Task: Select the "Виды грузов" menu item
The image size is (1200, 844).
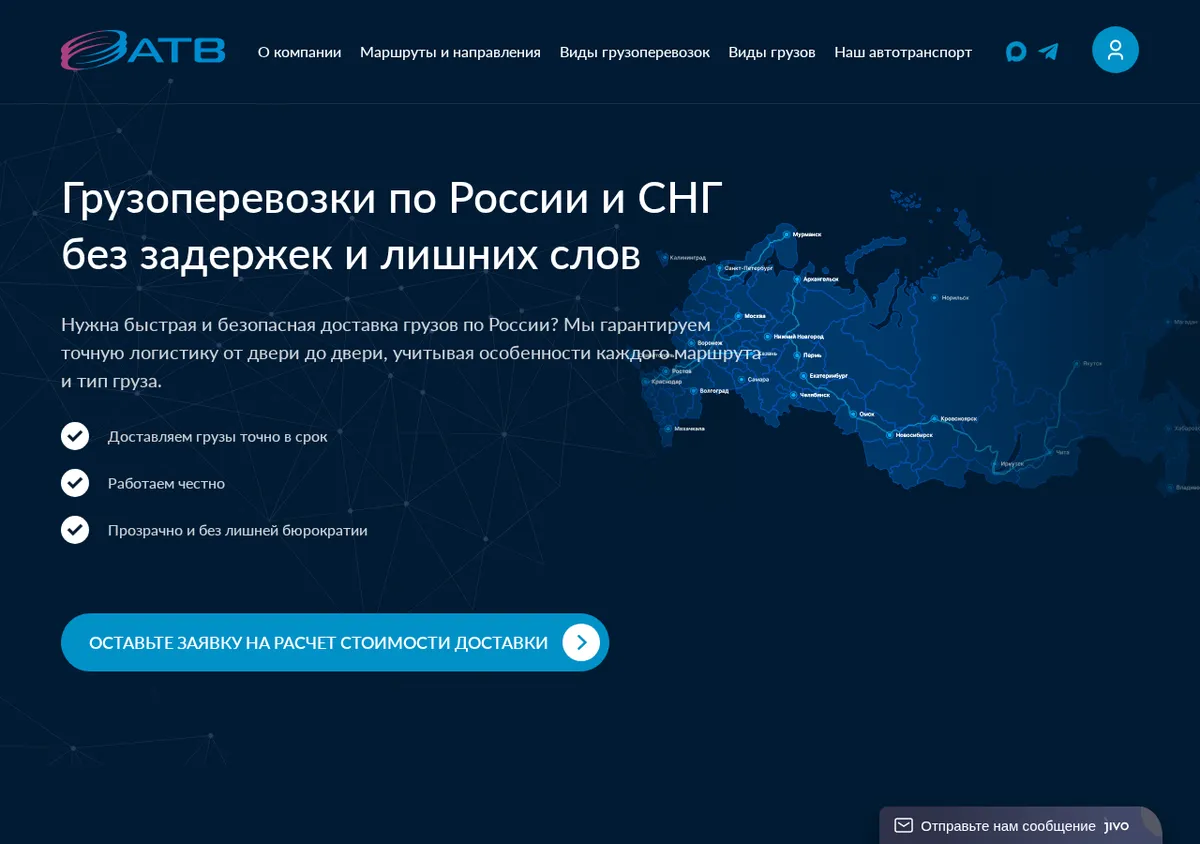Action: [x=772, y=52]
